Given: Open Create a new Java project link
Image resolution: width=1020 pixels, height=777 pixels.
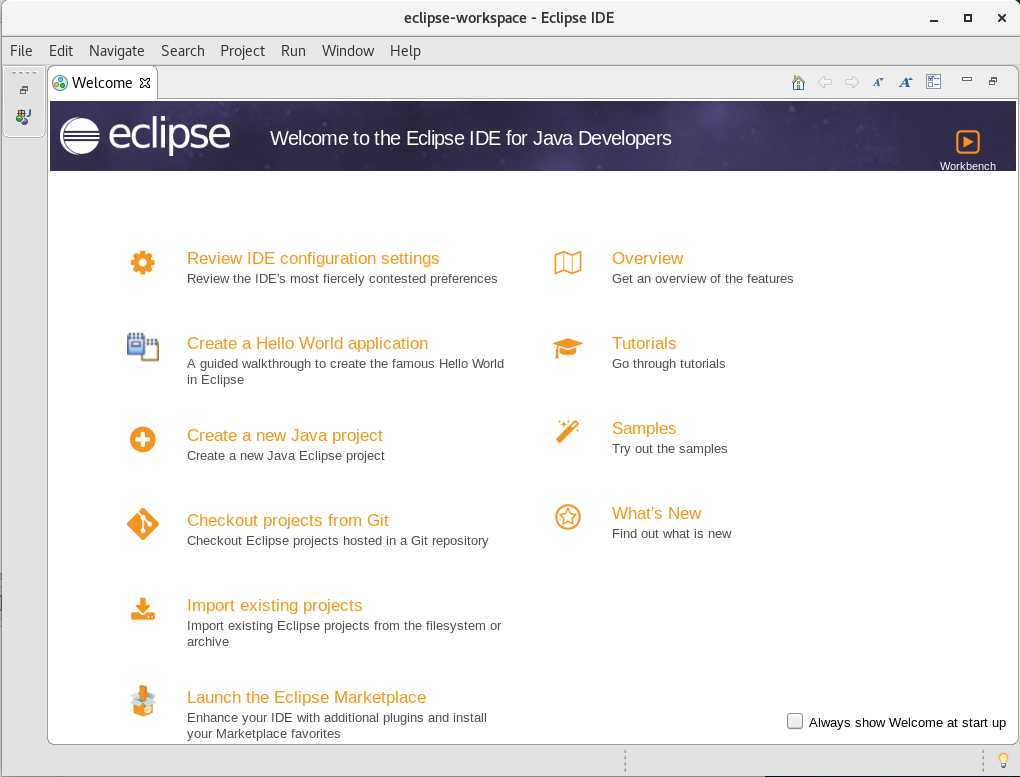Looking at the screenshot, I should click(284, 435).
